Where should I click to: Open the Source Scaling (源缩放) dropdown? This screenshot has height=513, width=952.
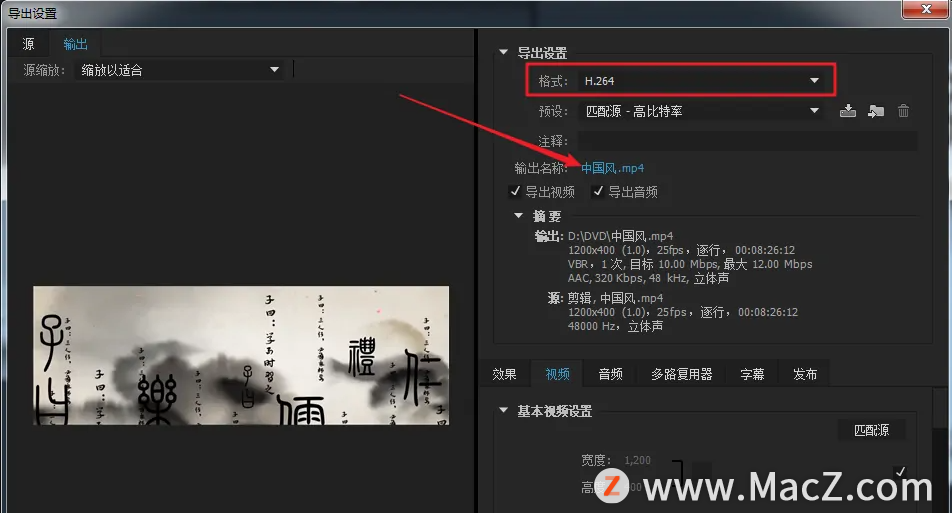tap(180, 70)
